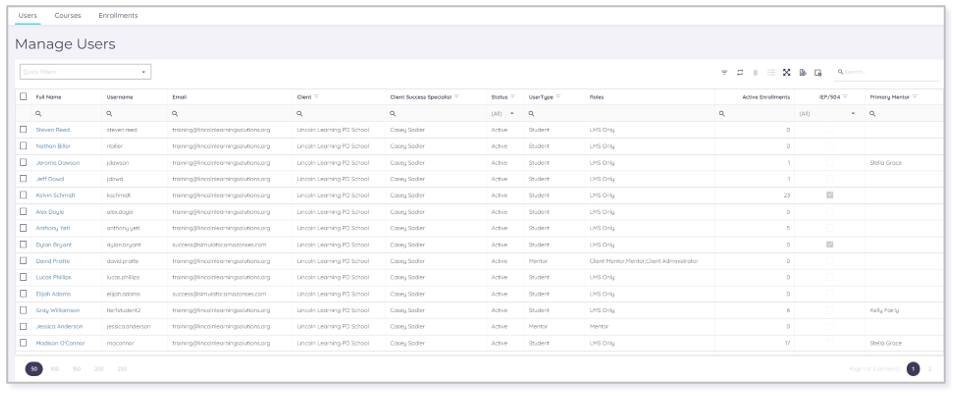Click the Primary Mentor search magnifier
Screen dimensions: 954x396
[x=872, y=114]
